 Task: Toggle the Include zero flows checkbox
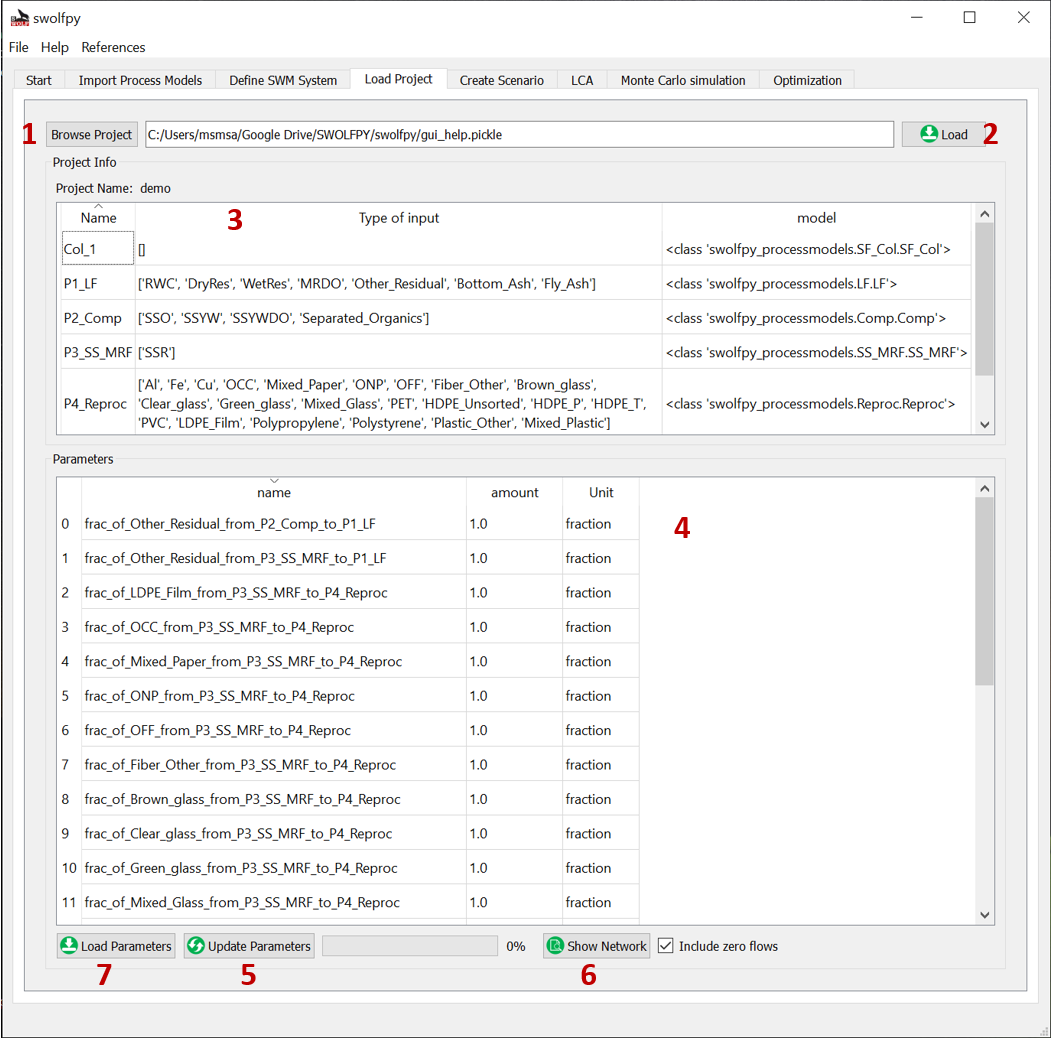click(x=666, y=946)
